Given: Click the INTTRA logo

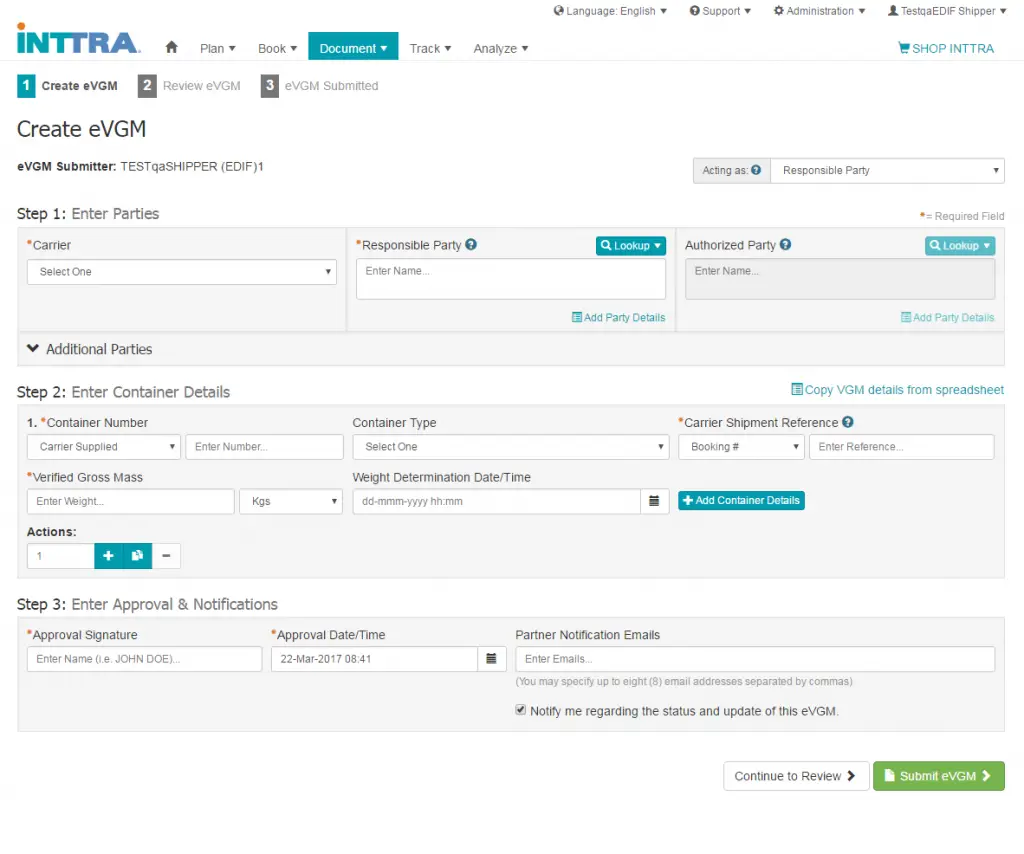Looking at the screenshot, I should coord(78,39).
